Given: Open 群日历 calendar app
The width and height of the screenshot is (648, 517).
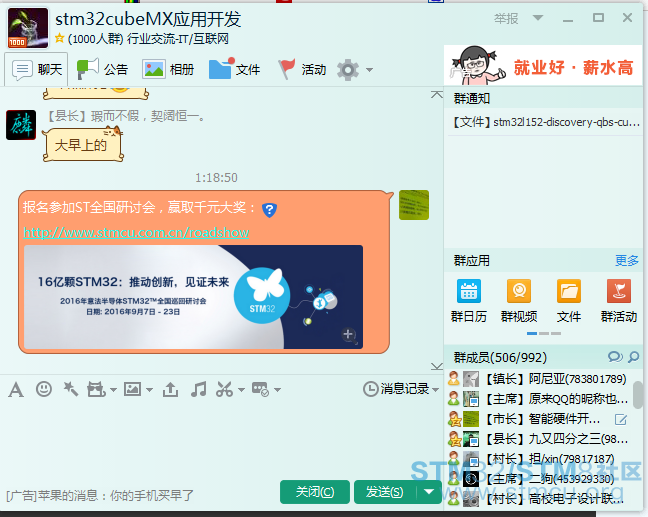Looking at the screenshot, I should [x=469, y=301].
